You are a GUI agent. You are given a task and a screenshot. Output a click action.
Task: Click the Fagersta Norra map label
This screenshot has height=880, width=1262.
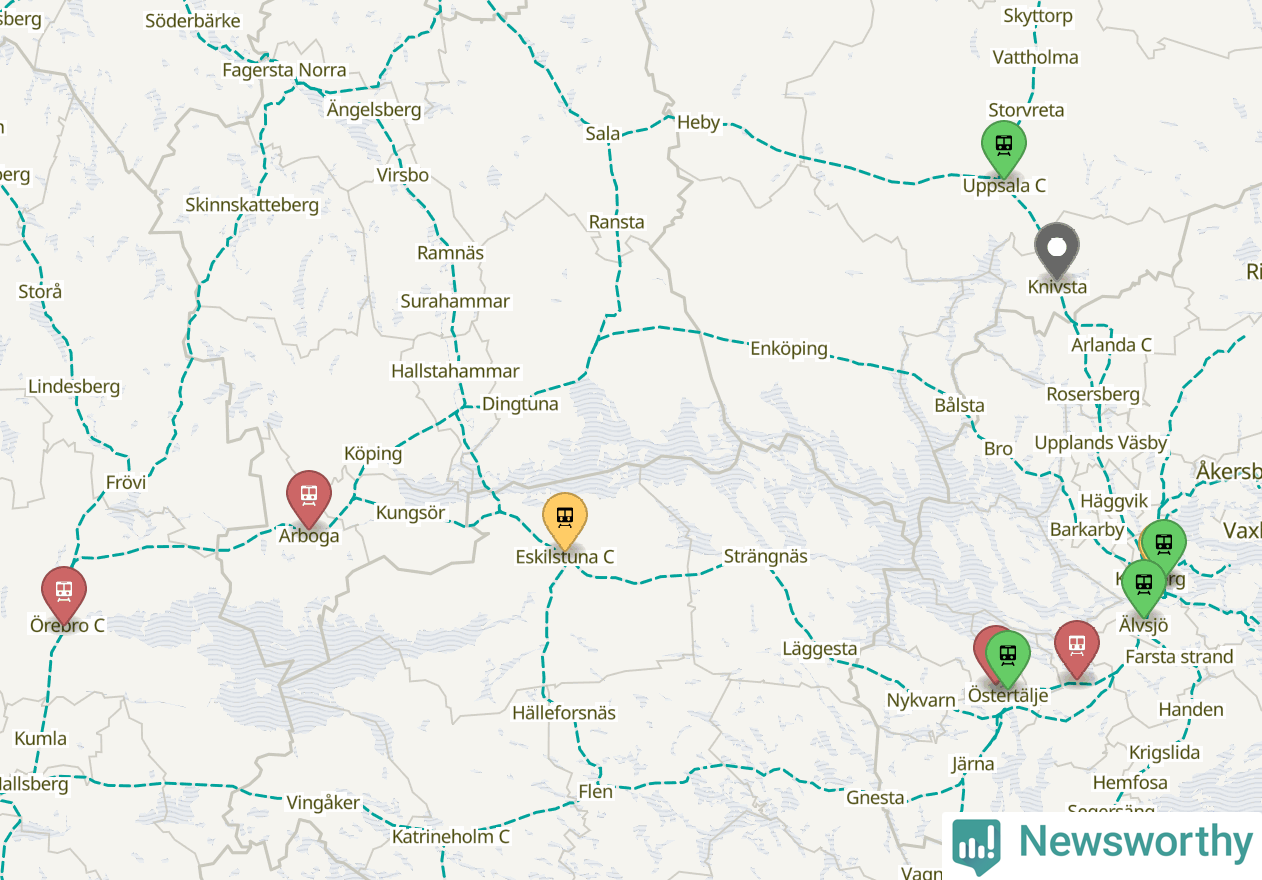(x=285, y=70)
